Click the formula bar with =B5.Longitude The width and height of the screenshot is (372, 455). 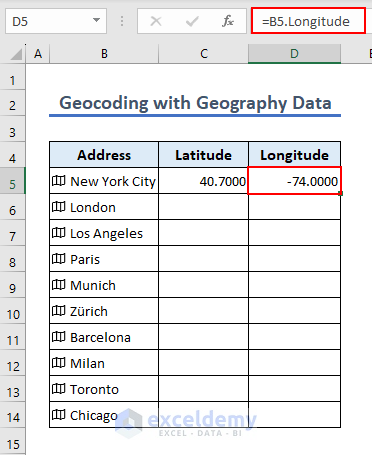[308, 21]
